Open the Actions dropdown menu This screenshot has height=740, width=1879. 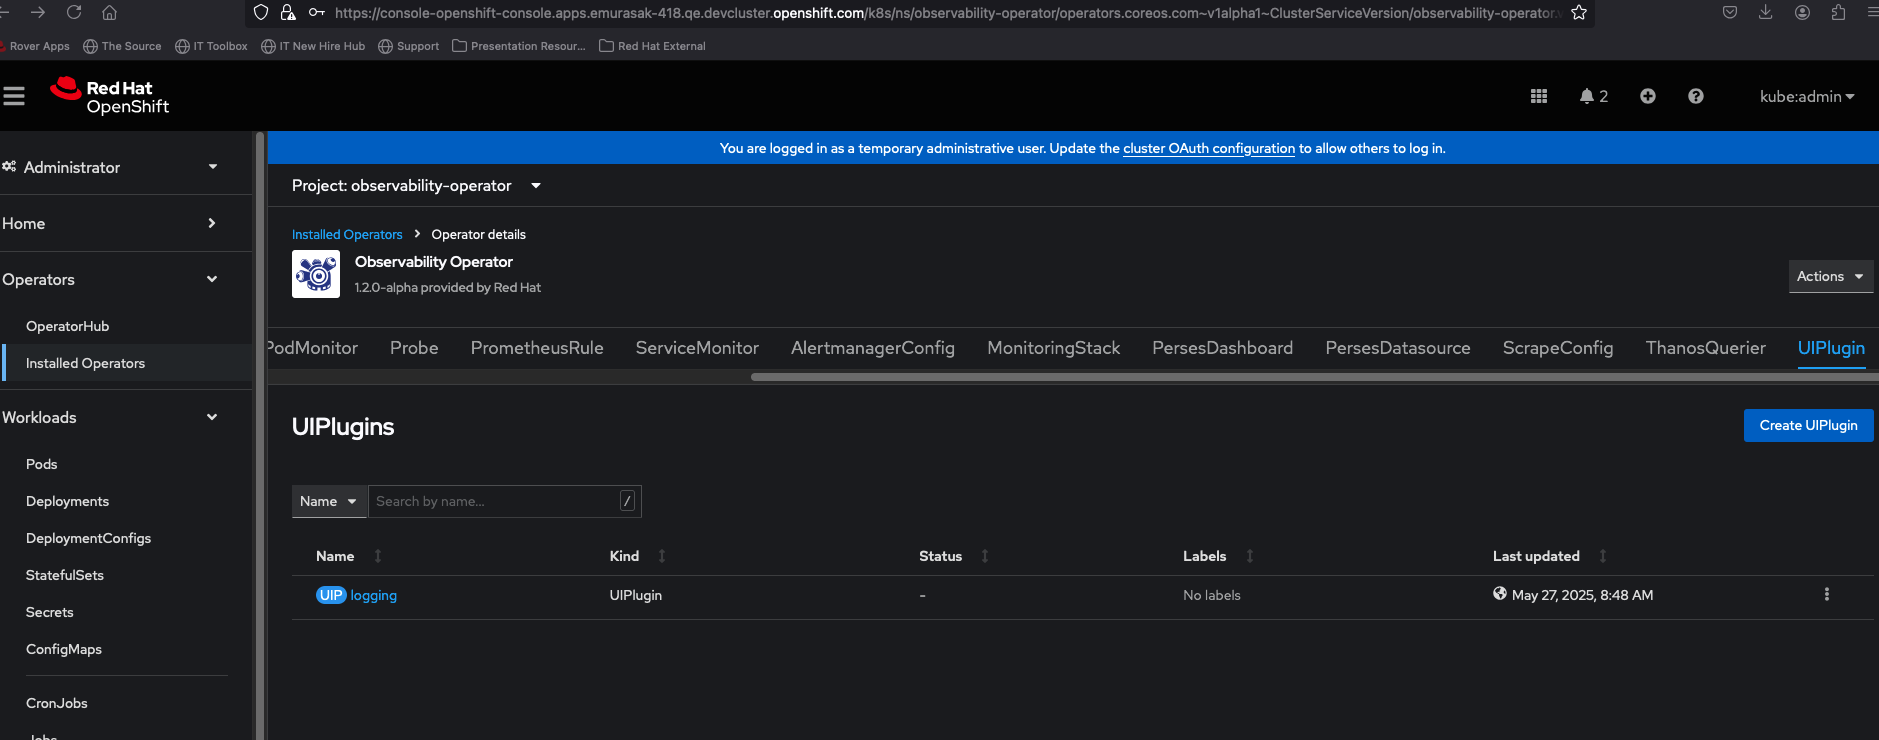point(1830,276)
